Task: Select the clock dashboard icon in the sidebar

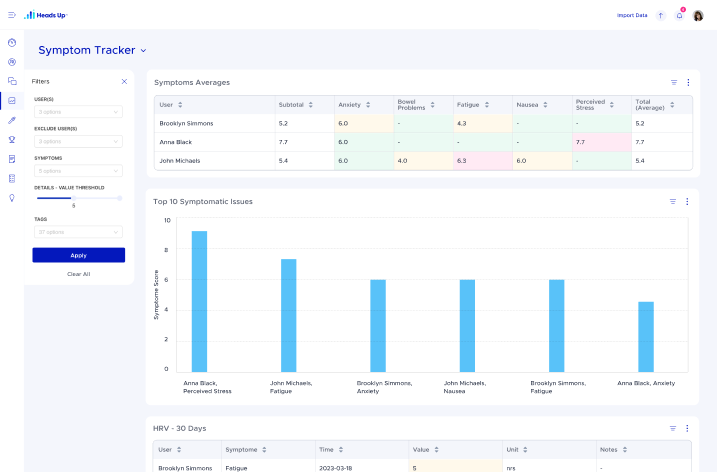Action: [12, 43]
